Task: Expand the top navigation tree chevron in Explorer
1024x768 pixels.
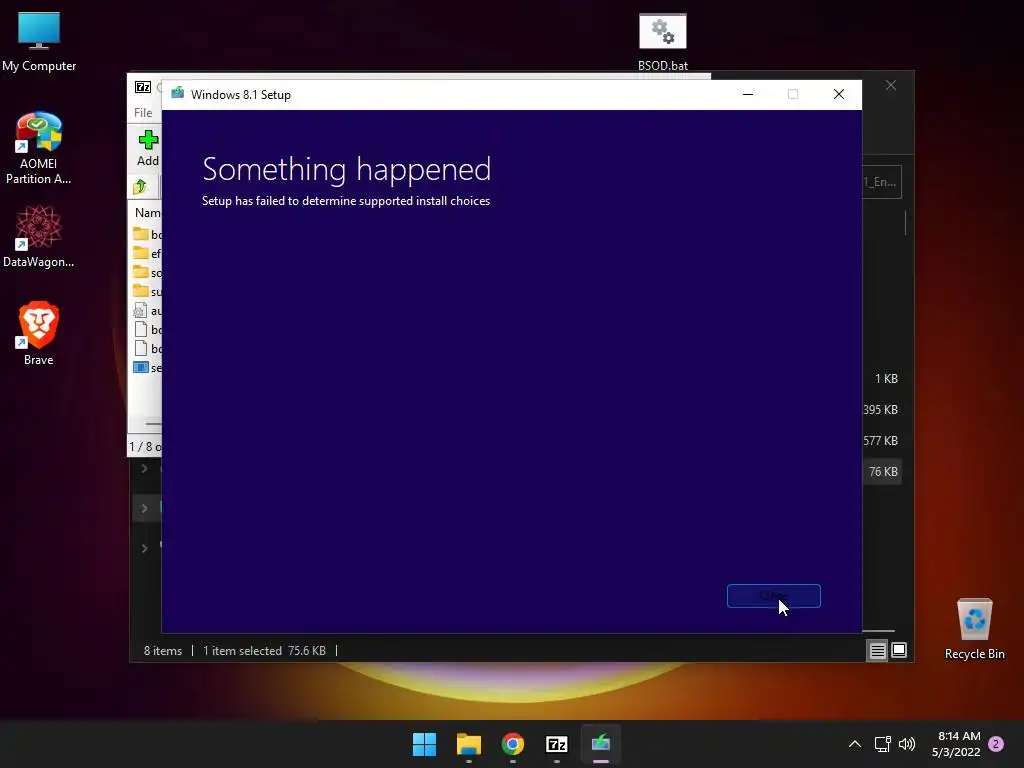Action: pos(144,468)
